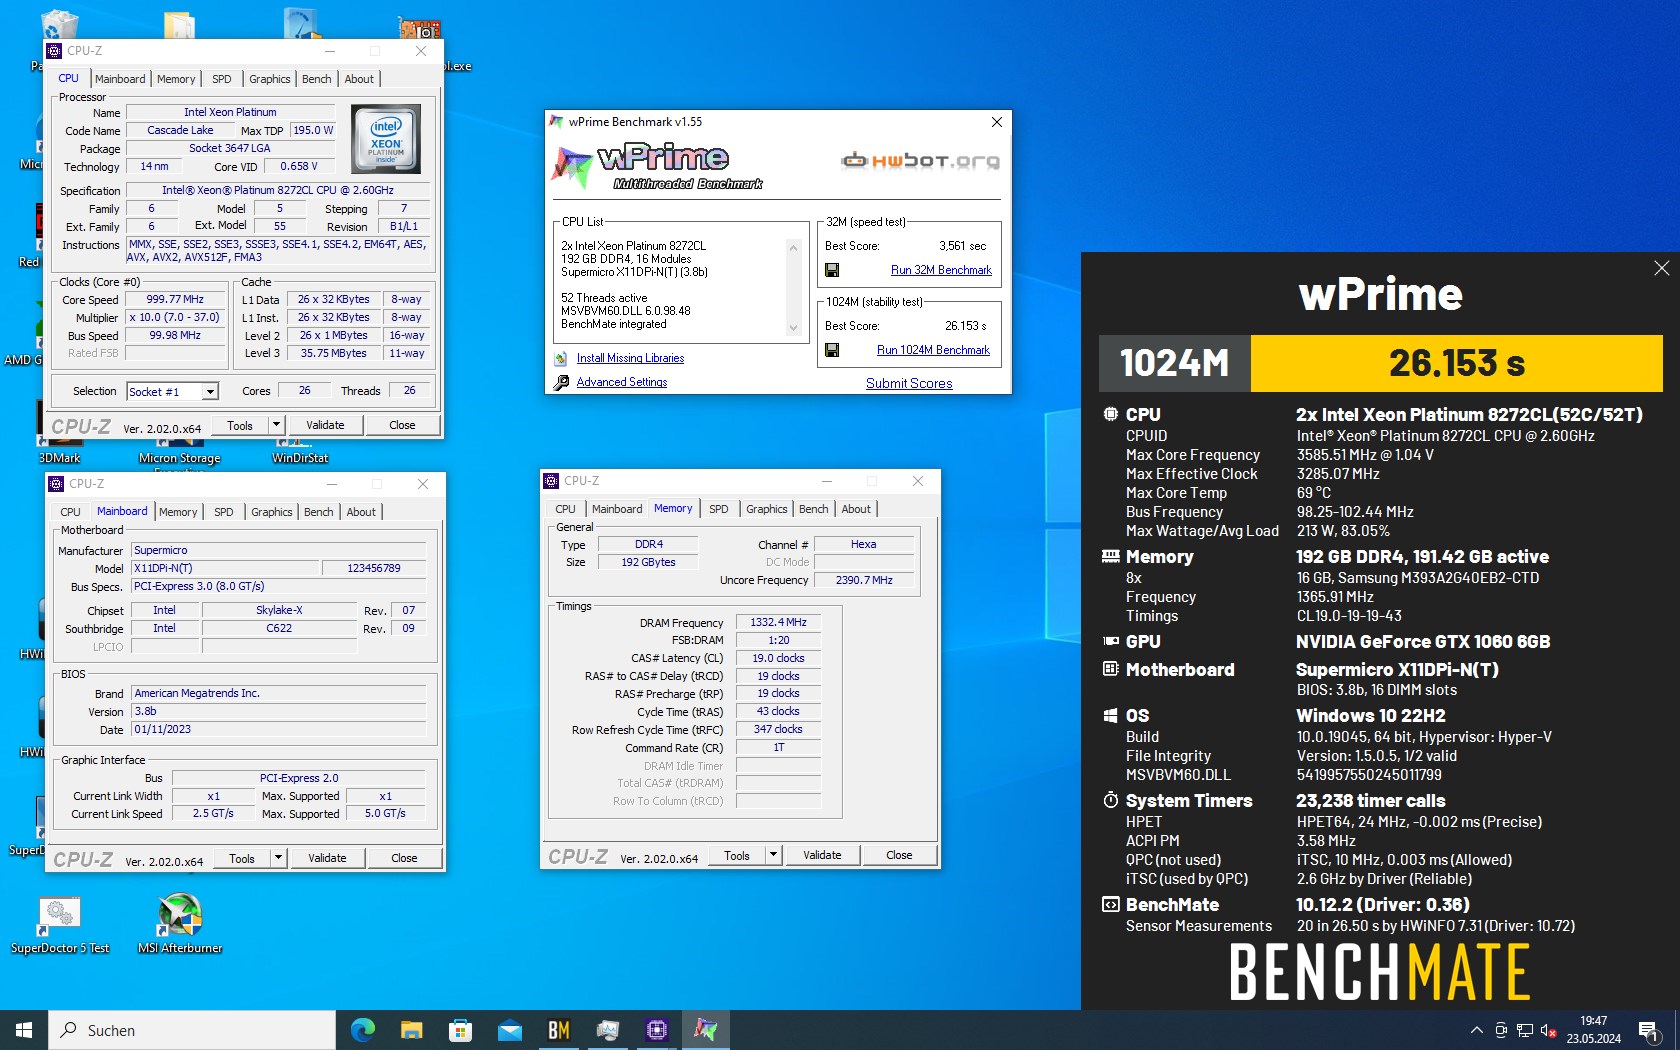Open Mail app from taskbar

point(509,1030)
